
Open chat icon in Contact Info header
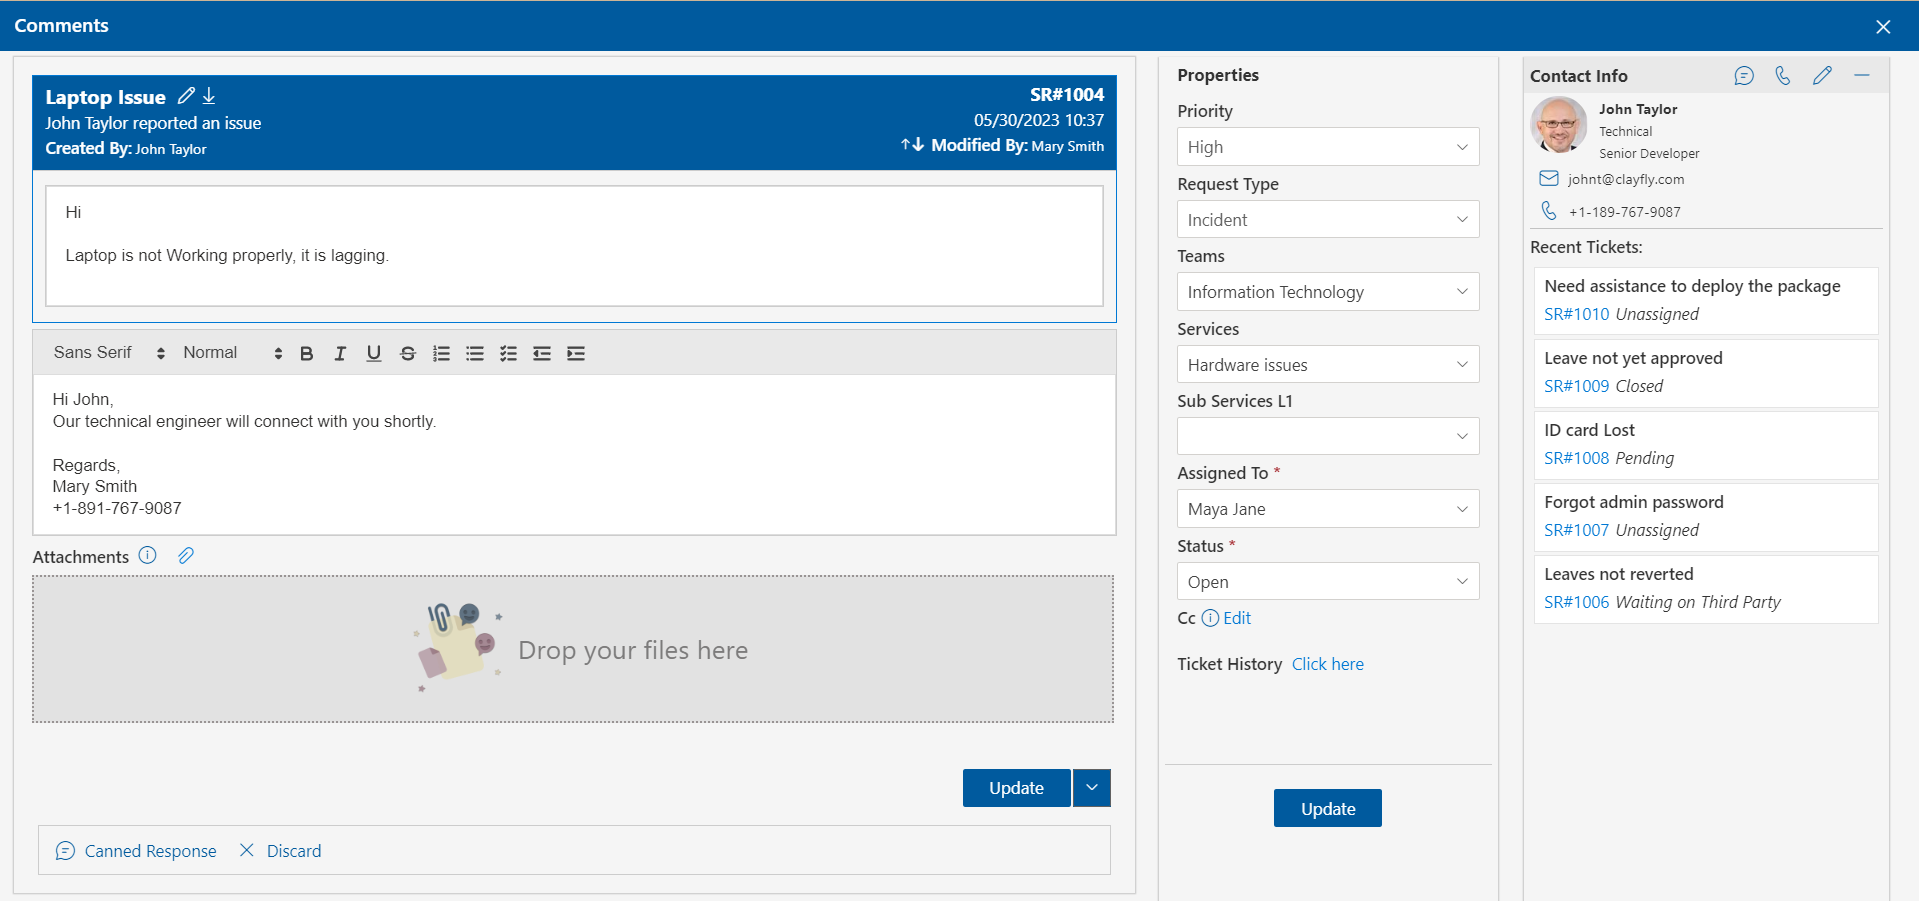[1744, 76]
